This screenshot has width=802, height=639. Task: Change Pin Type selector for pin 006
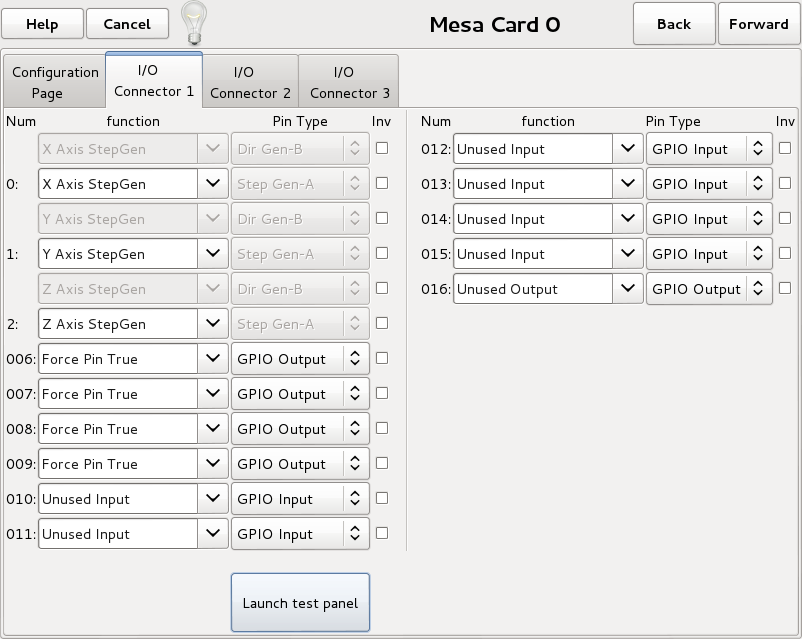tap(300, 359)
